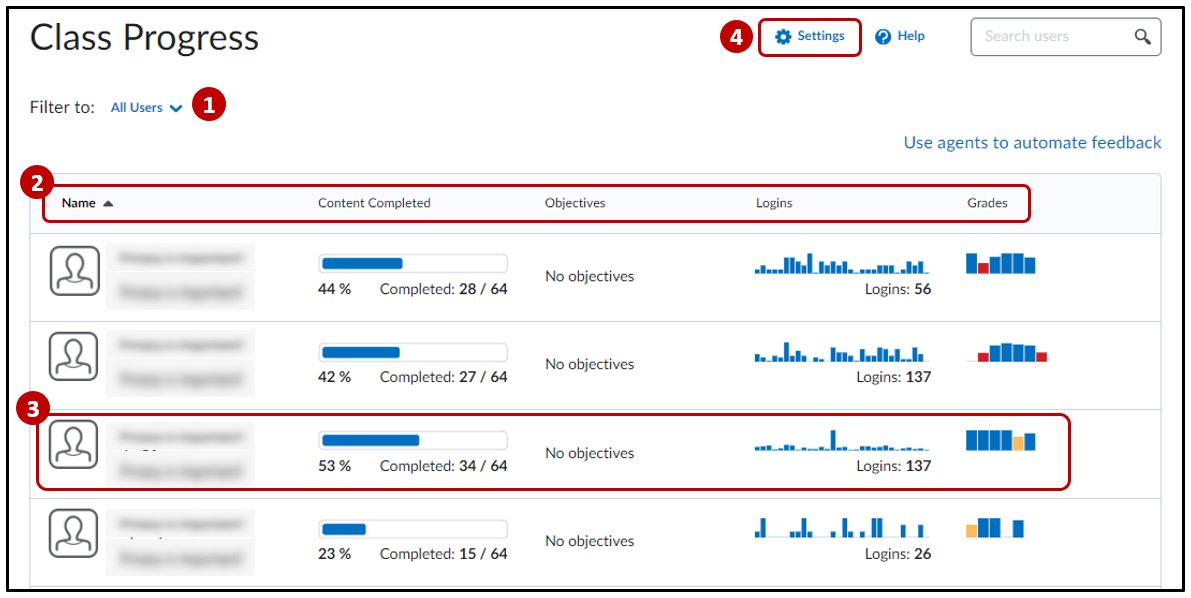Expand the All Users filter dropdown
Viewport: 1191px width, 598px height.
click(147, 108)
